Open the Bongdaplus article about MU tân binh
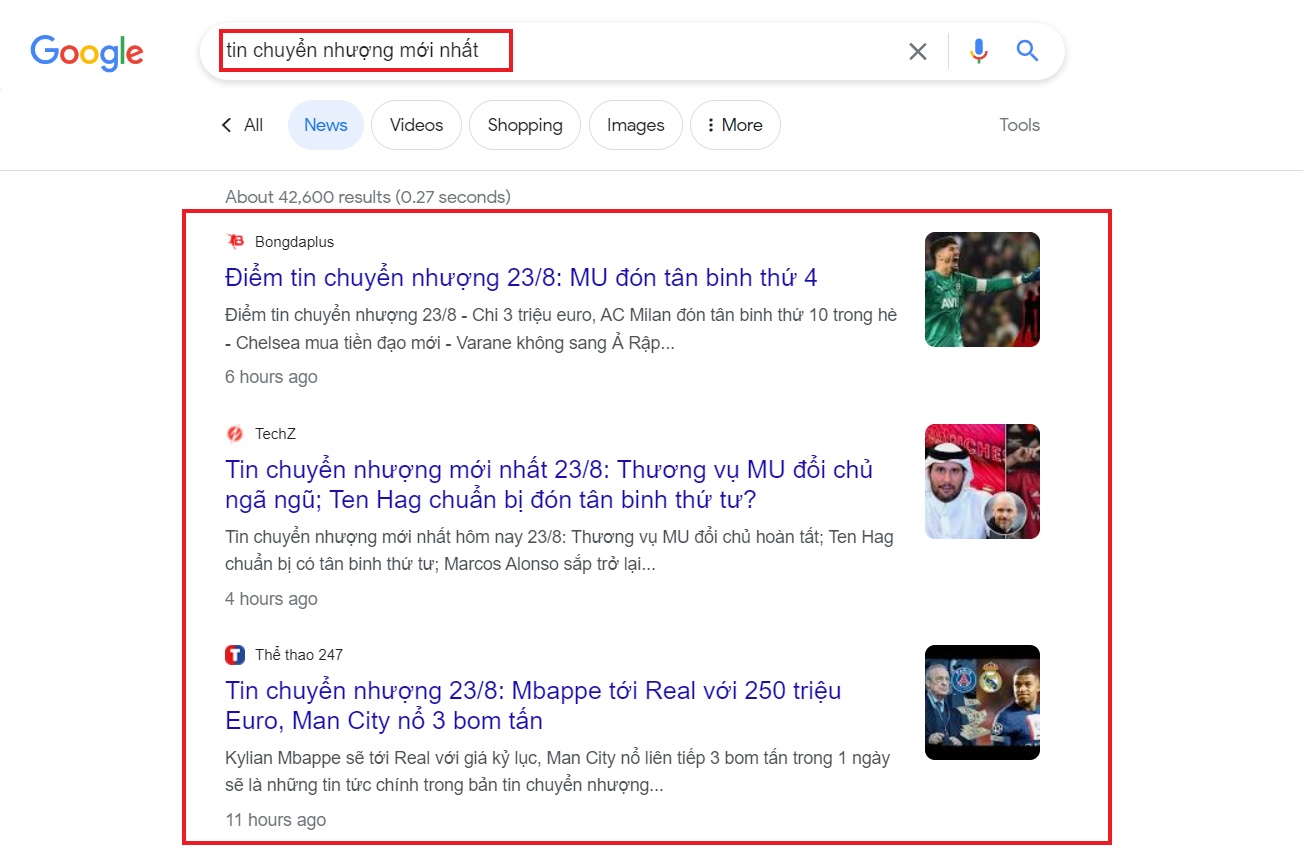 pyautogui.click(x=521, y=277)
